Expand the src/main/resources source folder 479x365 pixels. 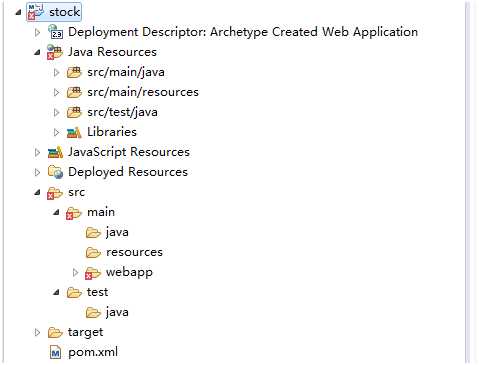coord(56,92)
